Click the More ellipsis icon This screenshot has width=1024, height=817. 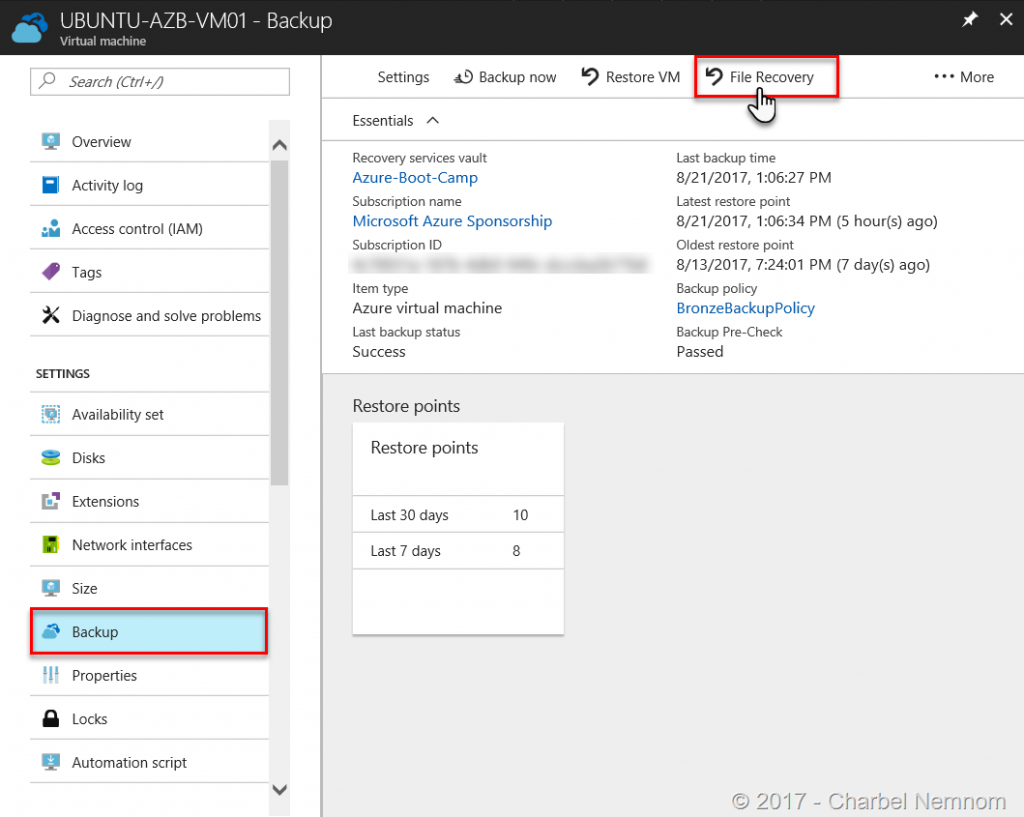(944, 76)
